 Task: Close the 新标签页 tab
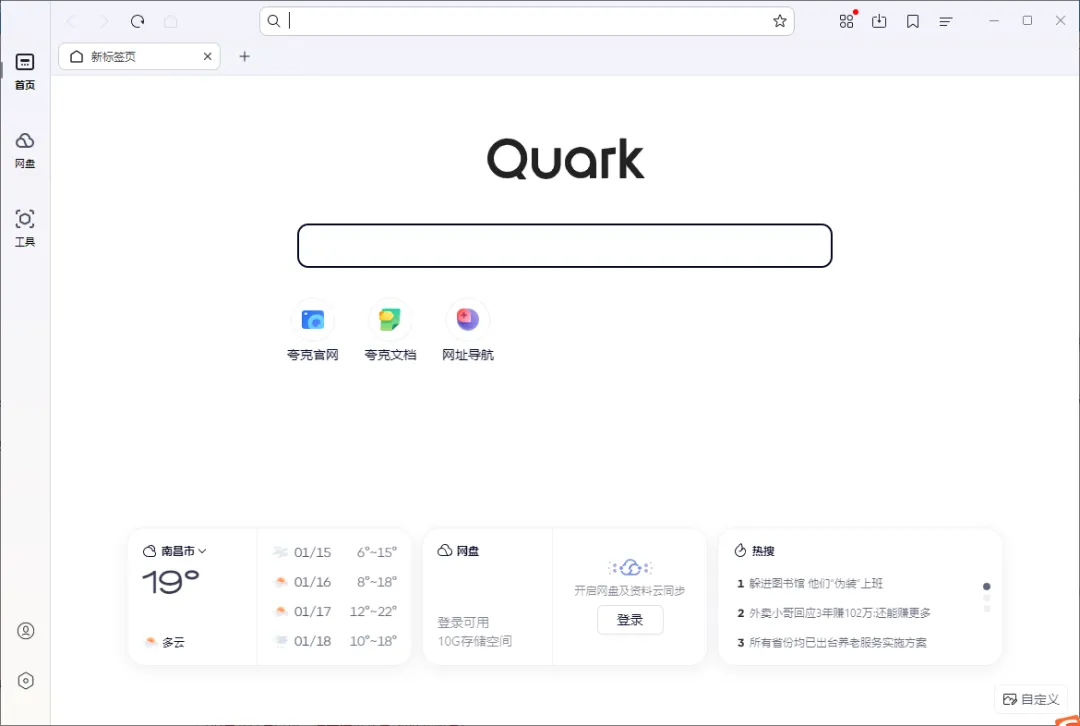coord(207,56)
